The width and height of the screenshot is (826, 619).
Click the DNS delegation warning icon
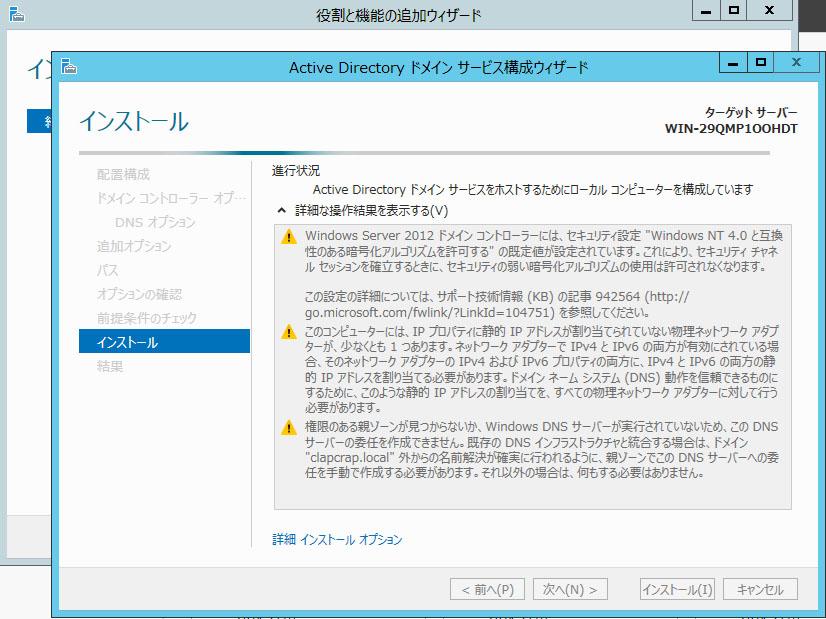pos(289,427)
